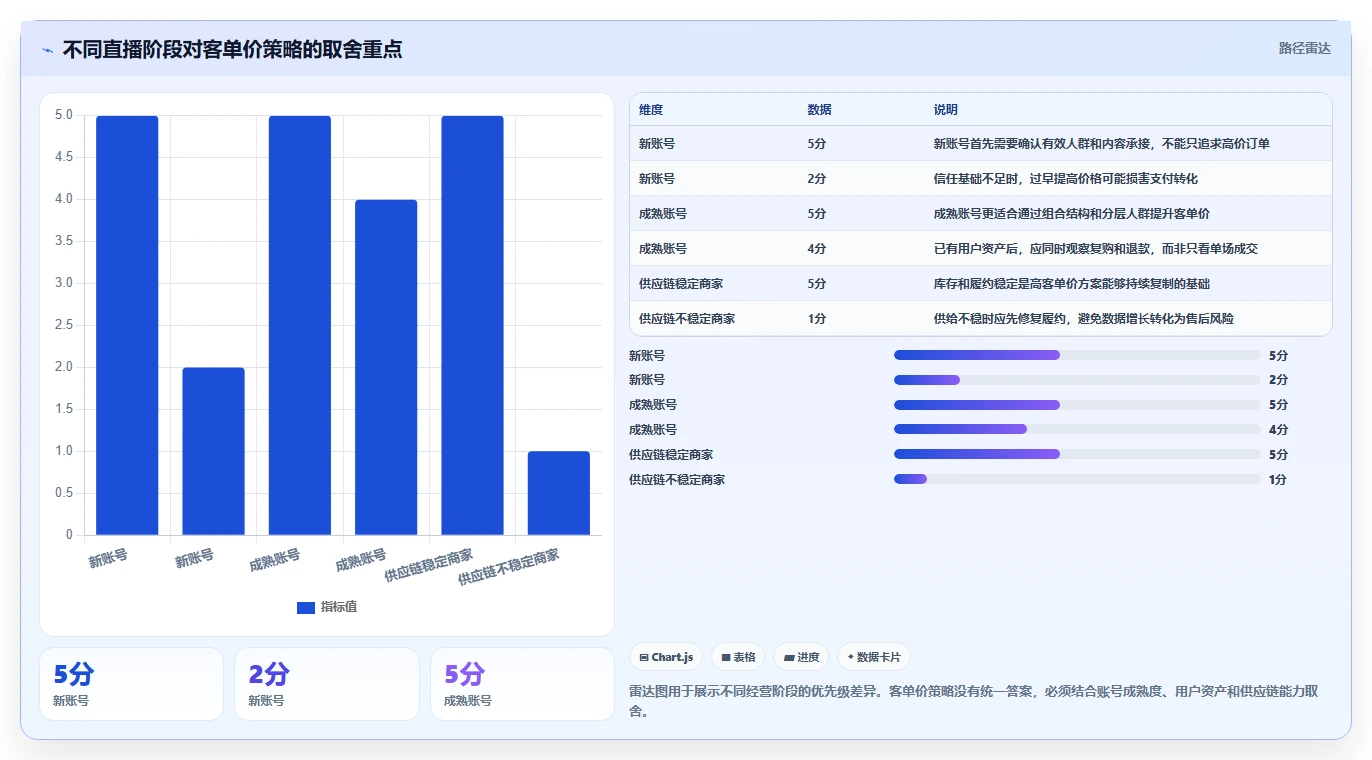Image resolution: width=1372 pixels, height=760 pixels.
Task: Click the 供应链稳定商家 chart bar
Action: pyautogui.click(x=472, y=325)
